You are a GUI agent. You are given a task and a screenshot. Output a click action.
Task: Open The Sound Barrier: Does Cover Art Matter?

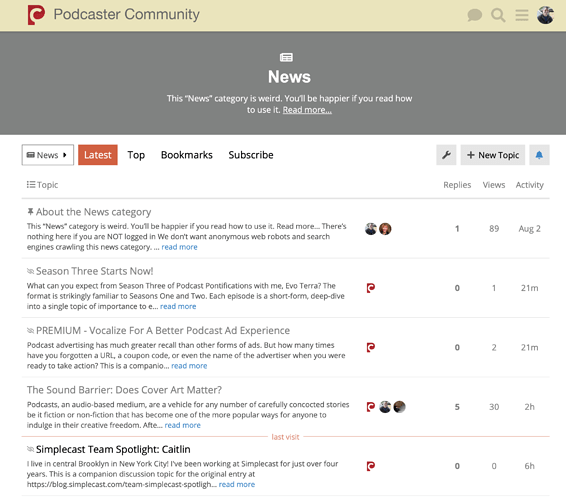[x=124, y=390]
